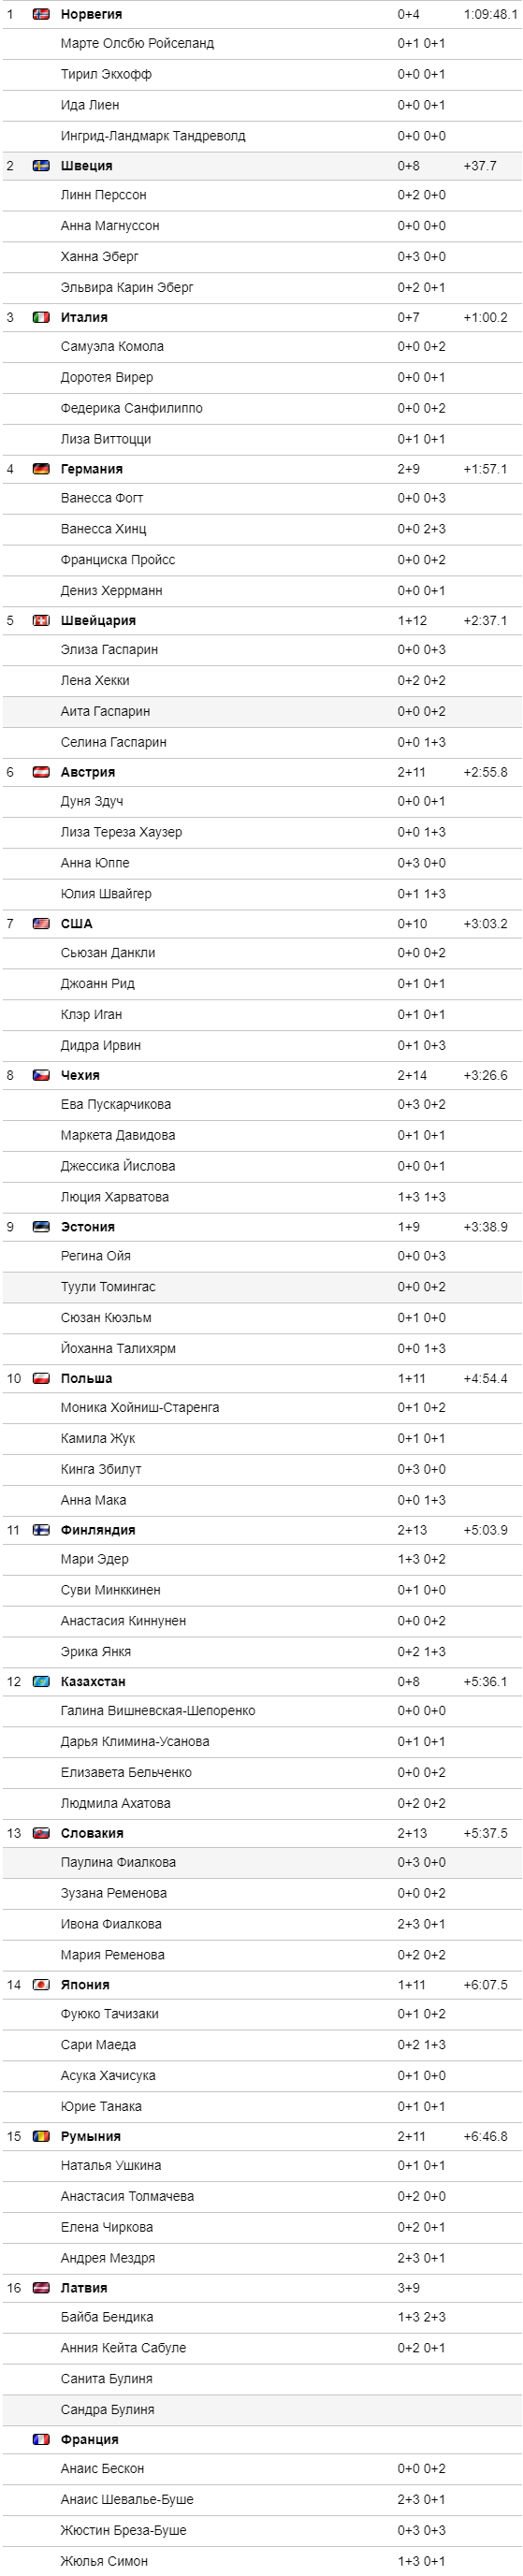Click the Kazakhstan flag icon
Screen dimensions: 523x2576
tap(41, 1681)
